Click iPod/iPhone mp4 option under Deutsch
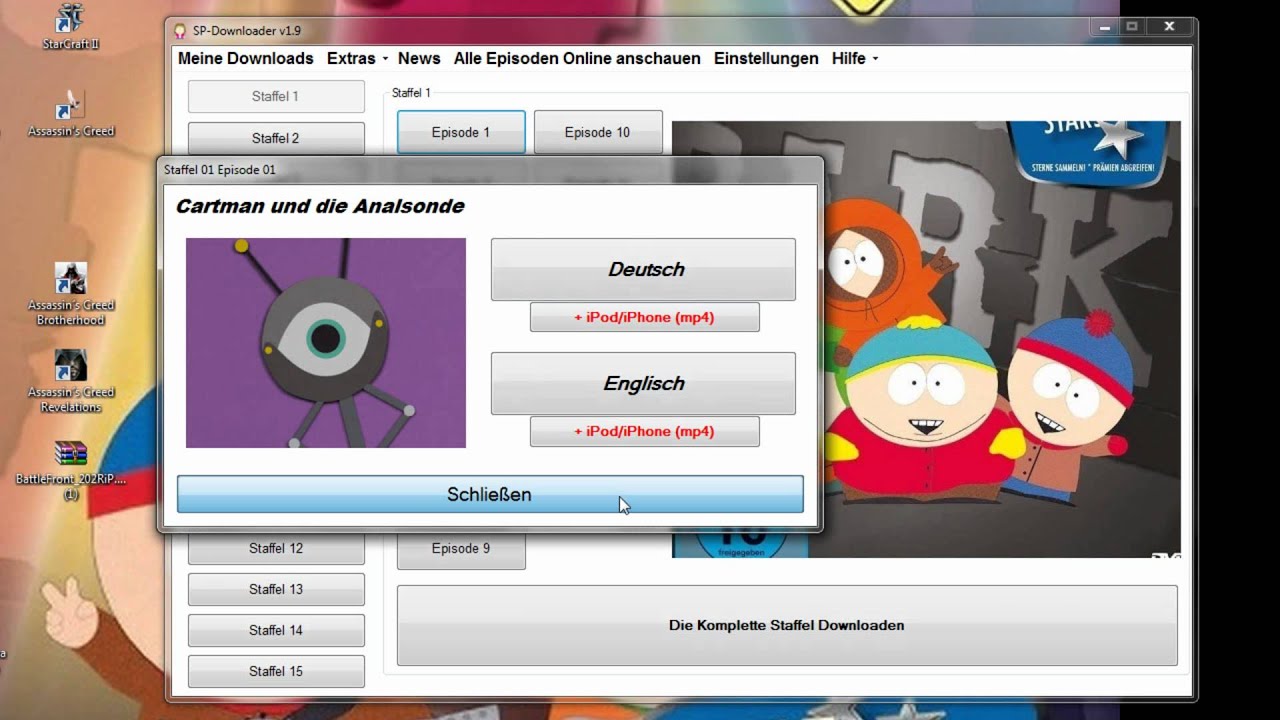1280x720 pixels. click(x=645, y=317)
